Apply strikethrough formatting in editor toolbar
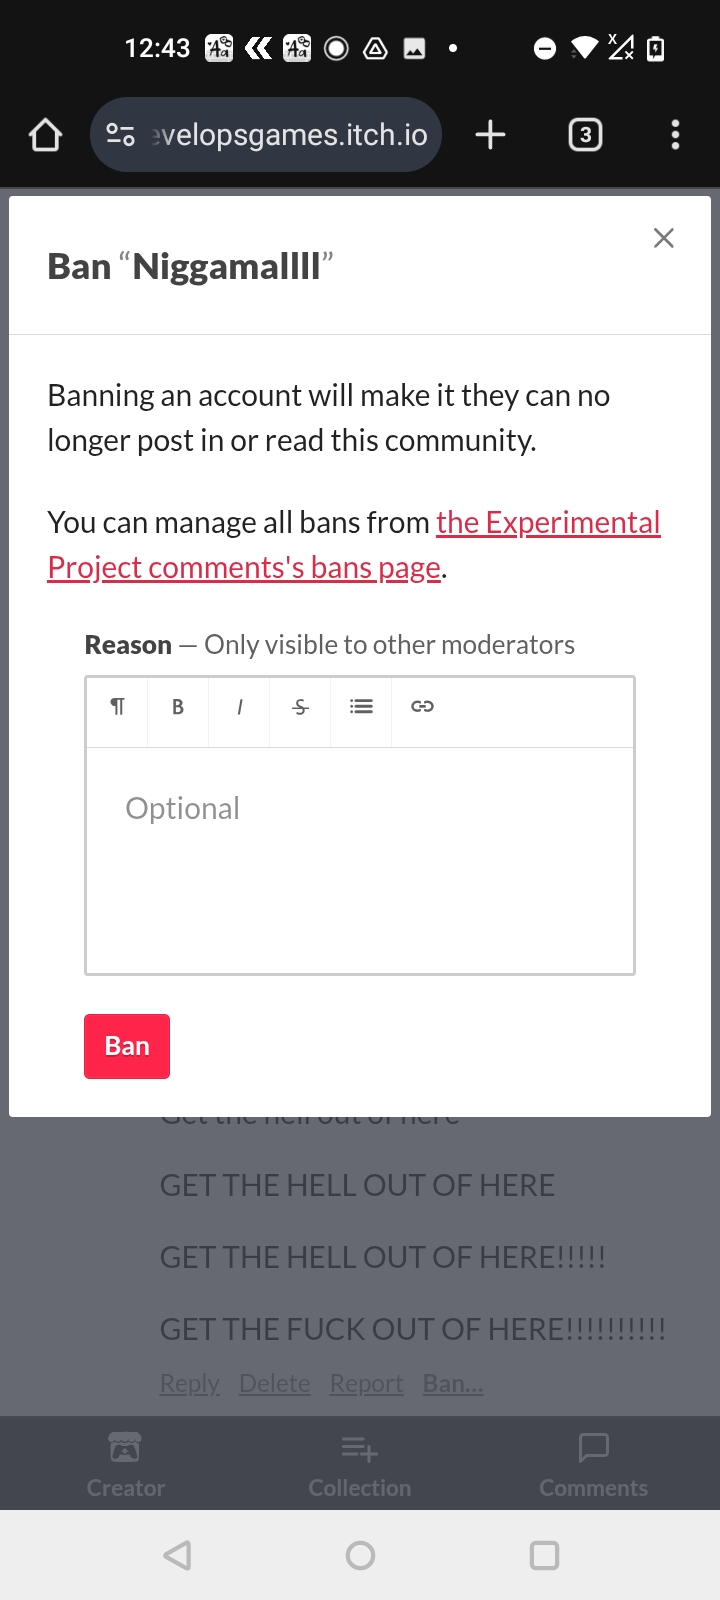 pyautogui.click(x=300, y=707)
